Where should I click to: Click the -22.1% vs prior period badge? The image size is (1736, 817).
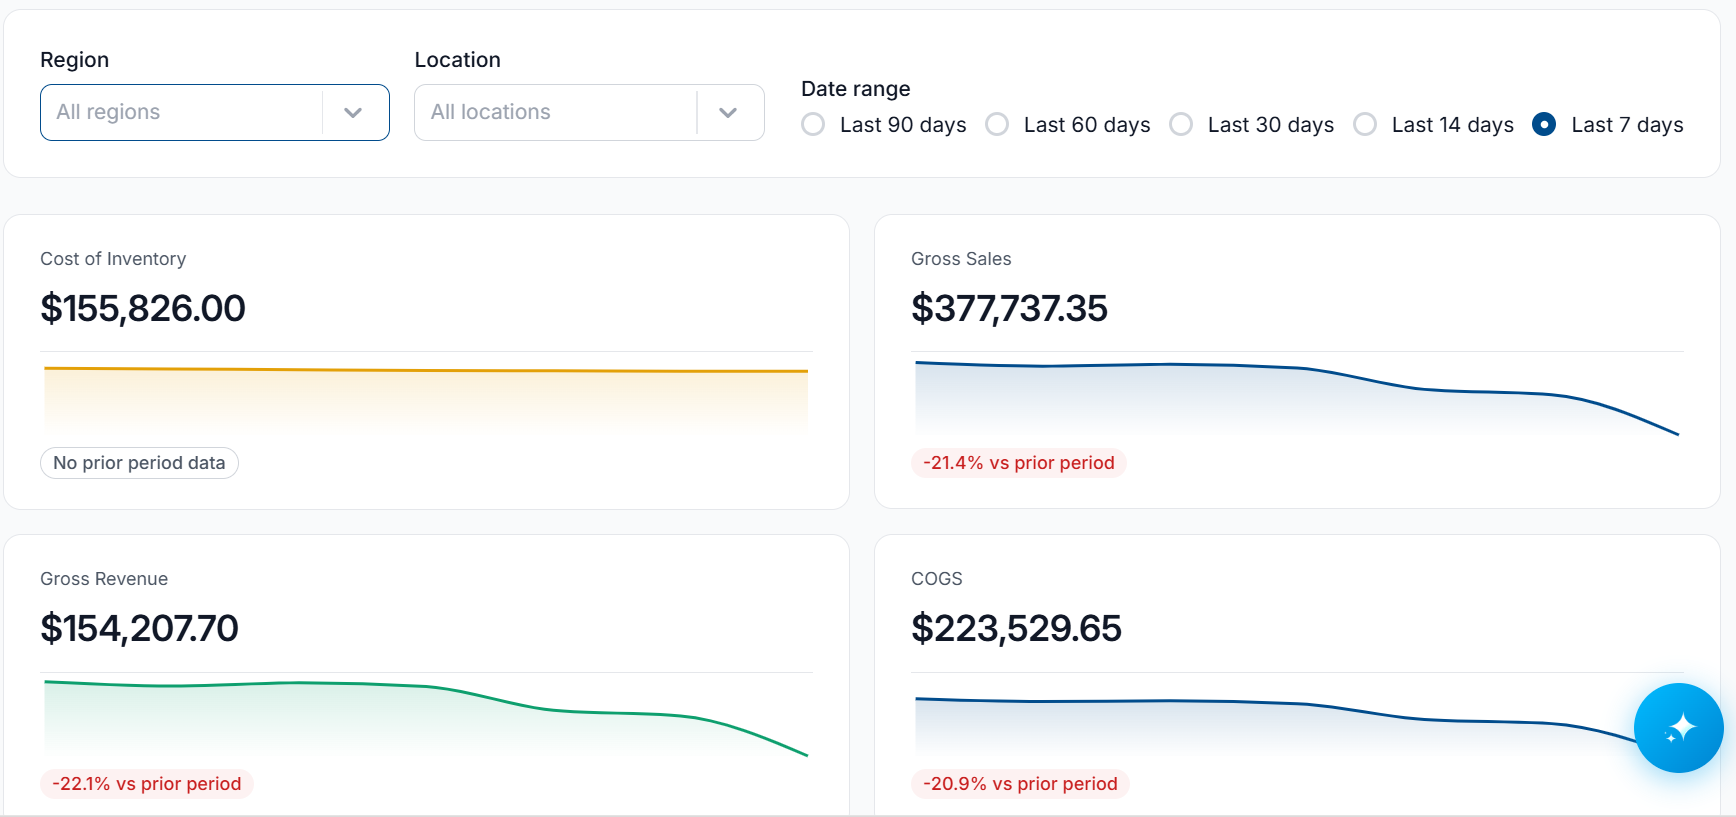coord(147,784)
